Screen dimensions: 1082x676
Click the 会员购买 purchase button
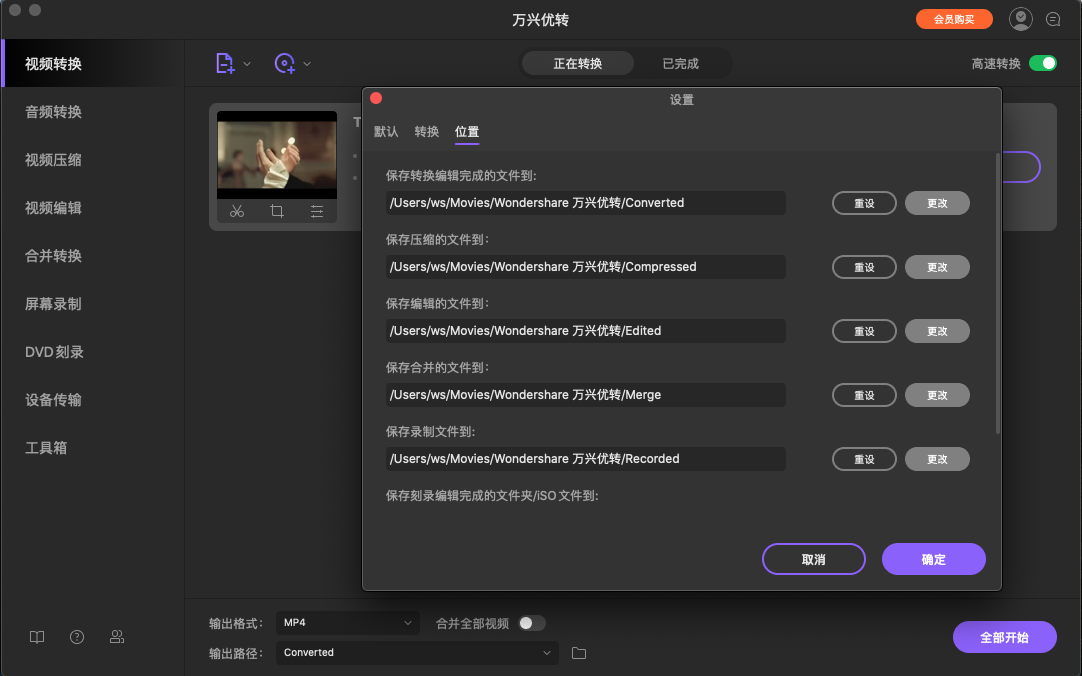pos(954,18)
